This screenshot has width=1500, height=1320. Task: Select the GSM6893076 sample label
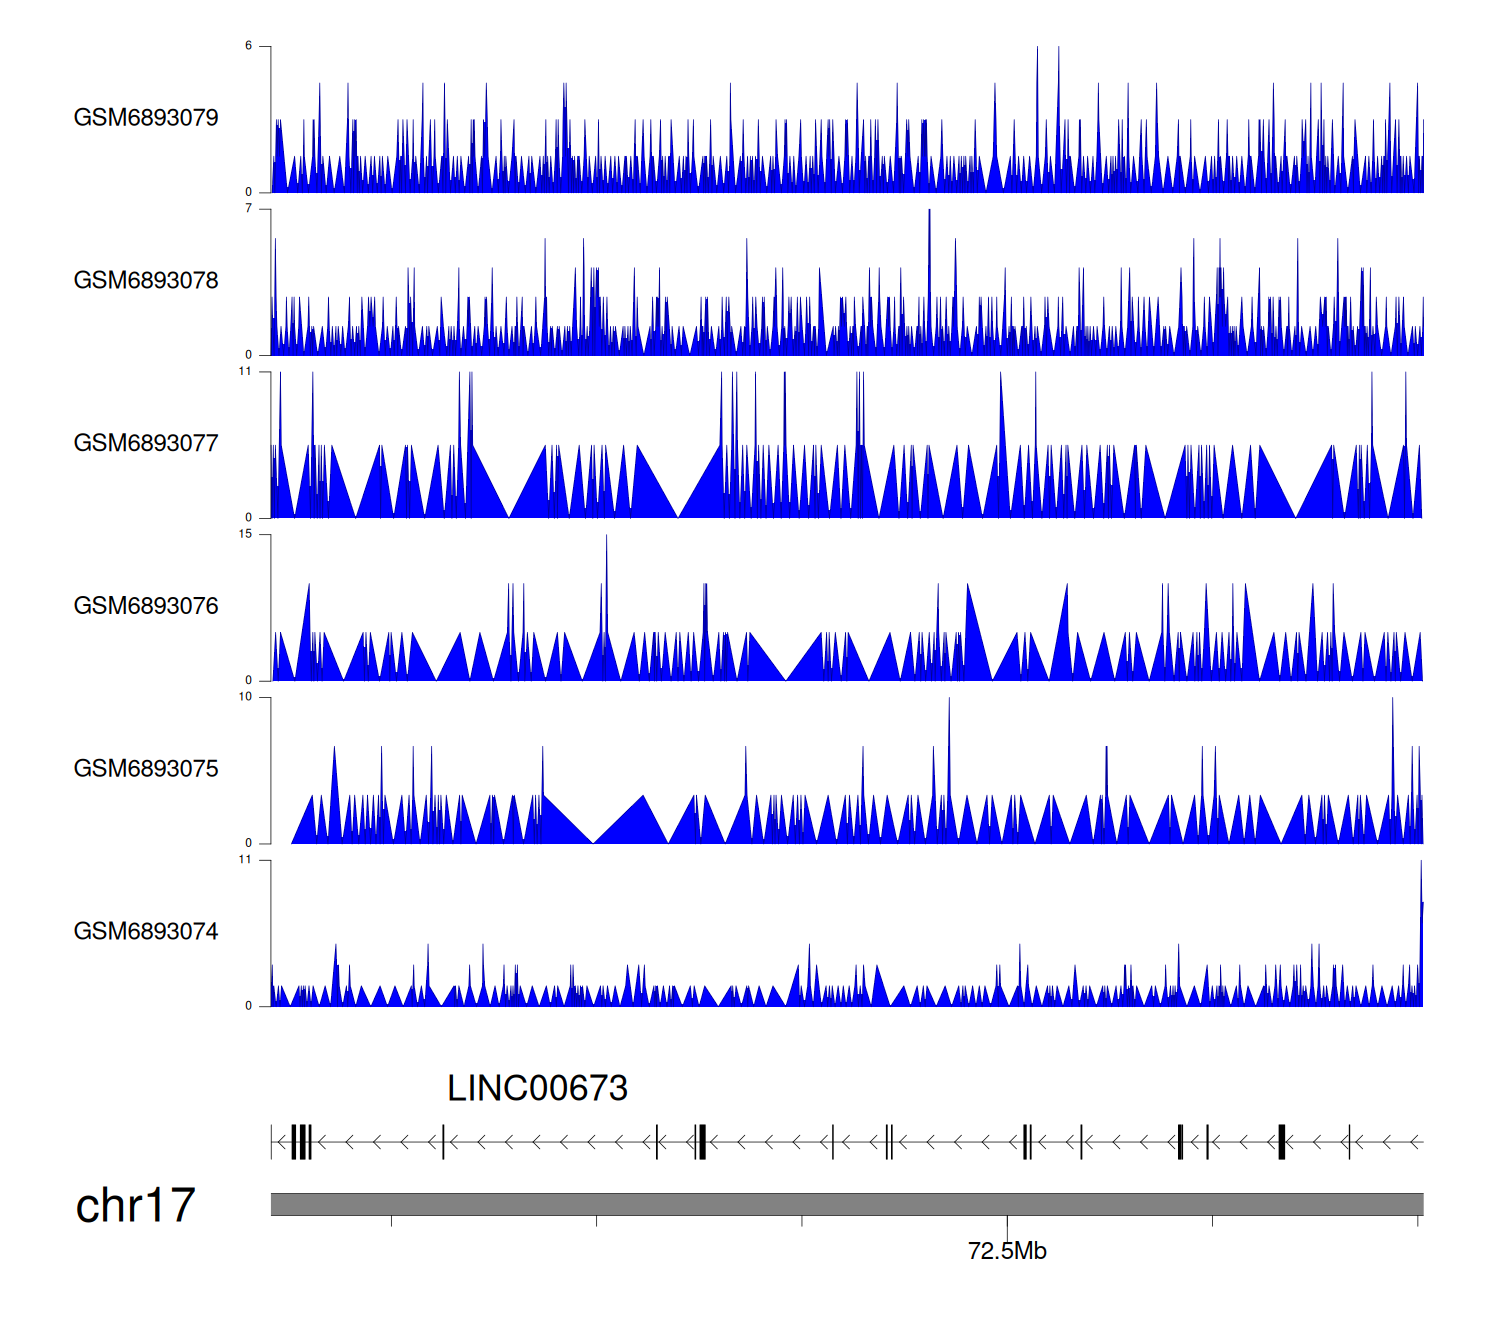146,606
